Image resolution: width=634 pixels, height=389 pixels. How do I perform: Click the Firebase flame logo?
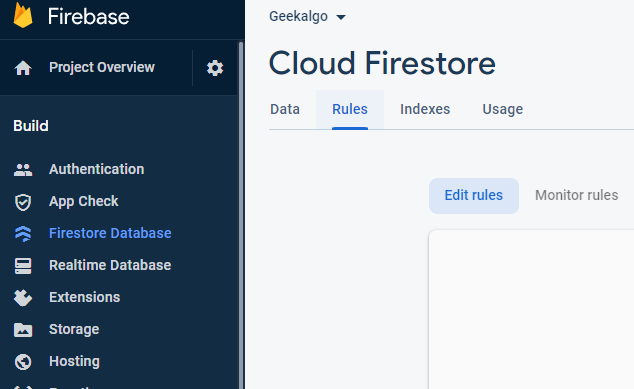coord(23,15)
